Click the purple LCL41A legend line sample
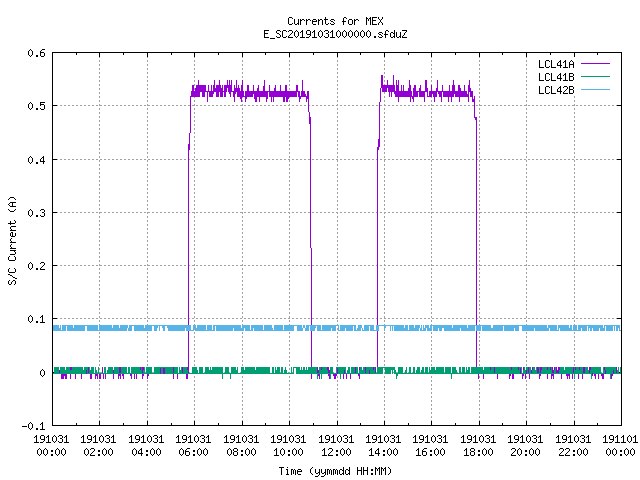This screenshot has width=640, height=480. click(595, 64)
